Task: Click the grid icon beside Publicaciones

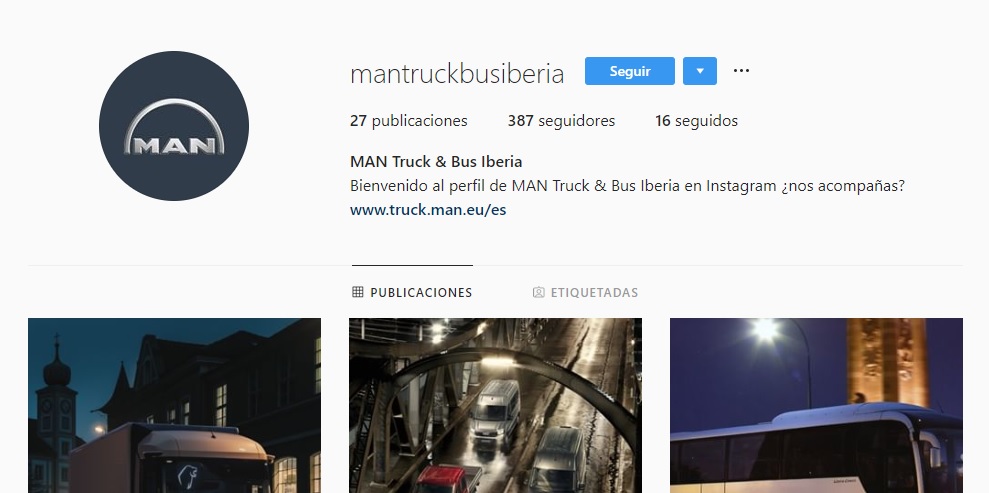Action: pos(358,292)
